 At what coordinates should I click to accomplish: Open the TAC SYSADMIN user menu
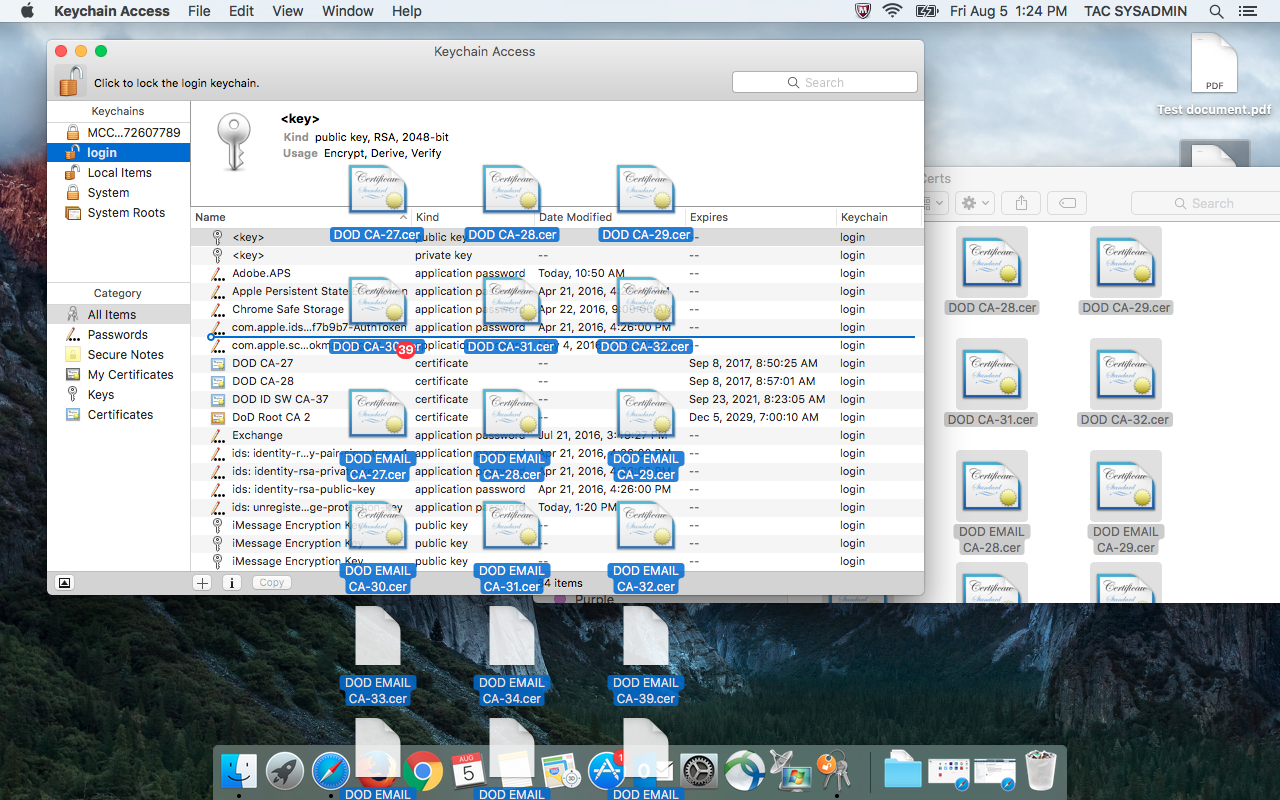tap(1135, 11)
